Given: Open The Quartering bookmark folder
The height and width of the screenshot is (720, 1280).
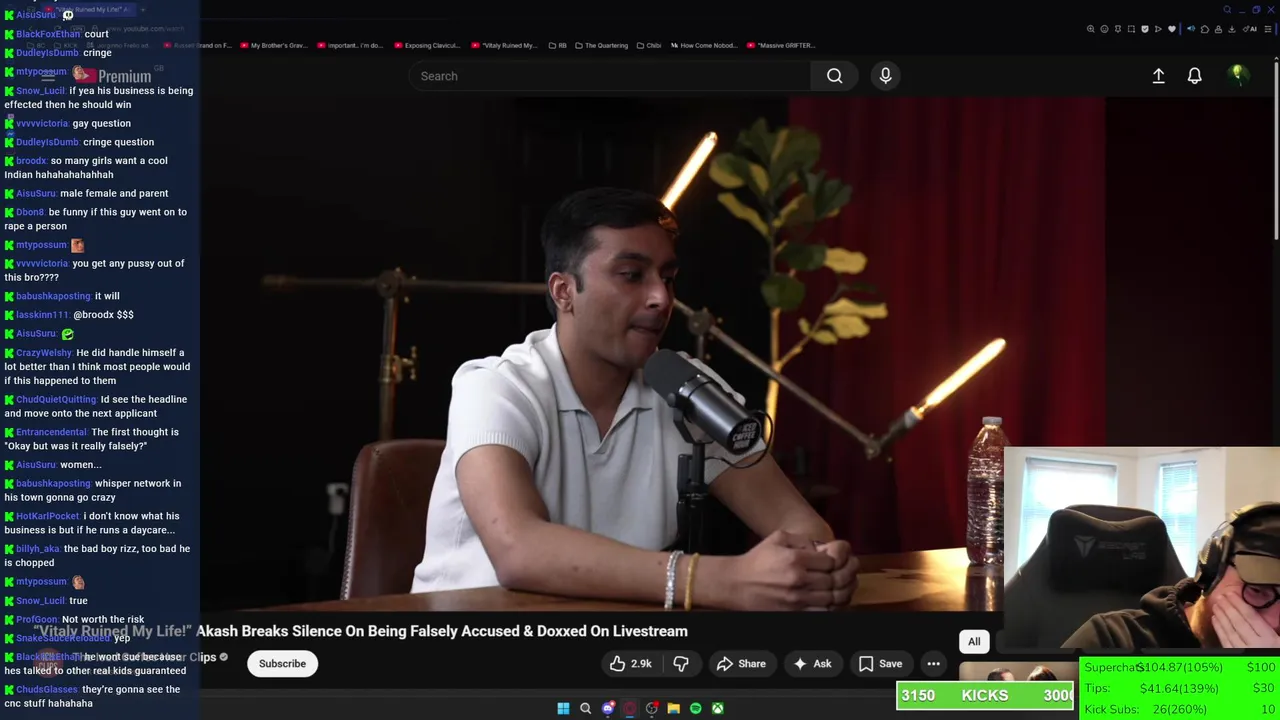Looking at the screenshot, I should pos(601,45).
